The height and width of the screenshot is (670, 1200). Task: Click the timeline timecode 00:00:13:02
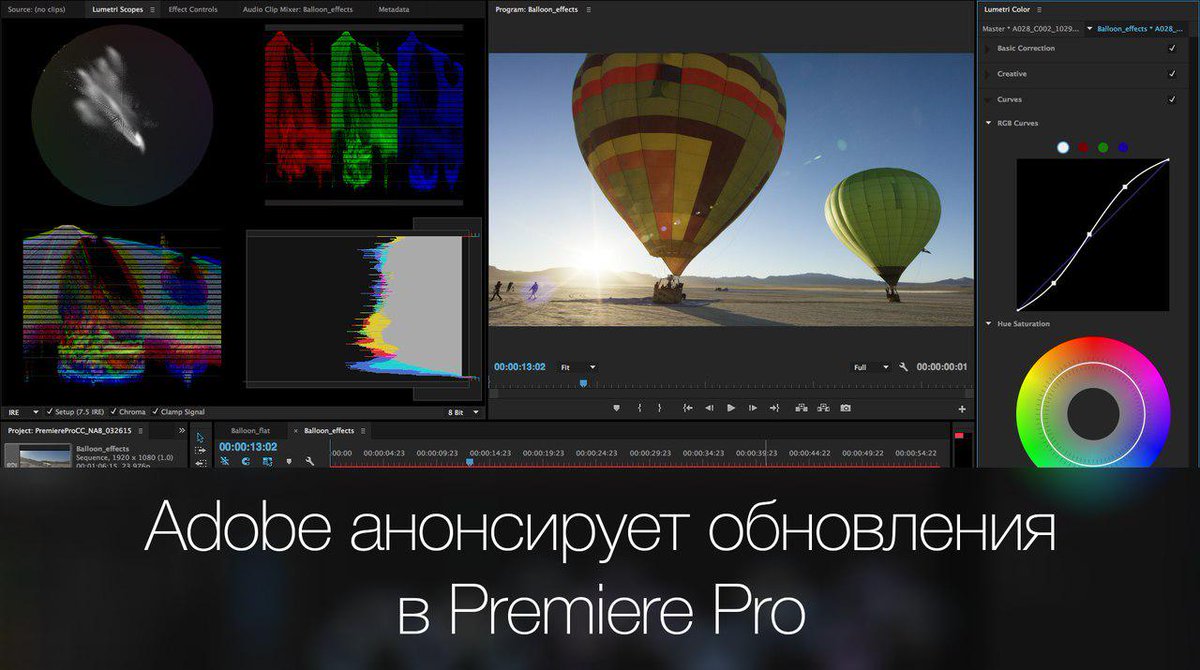248,446
